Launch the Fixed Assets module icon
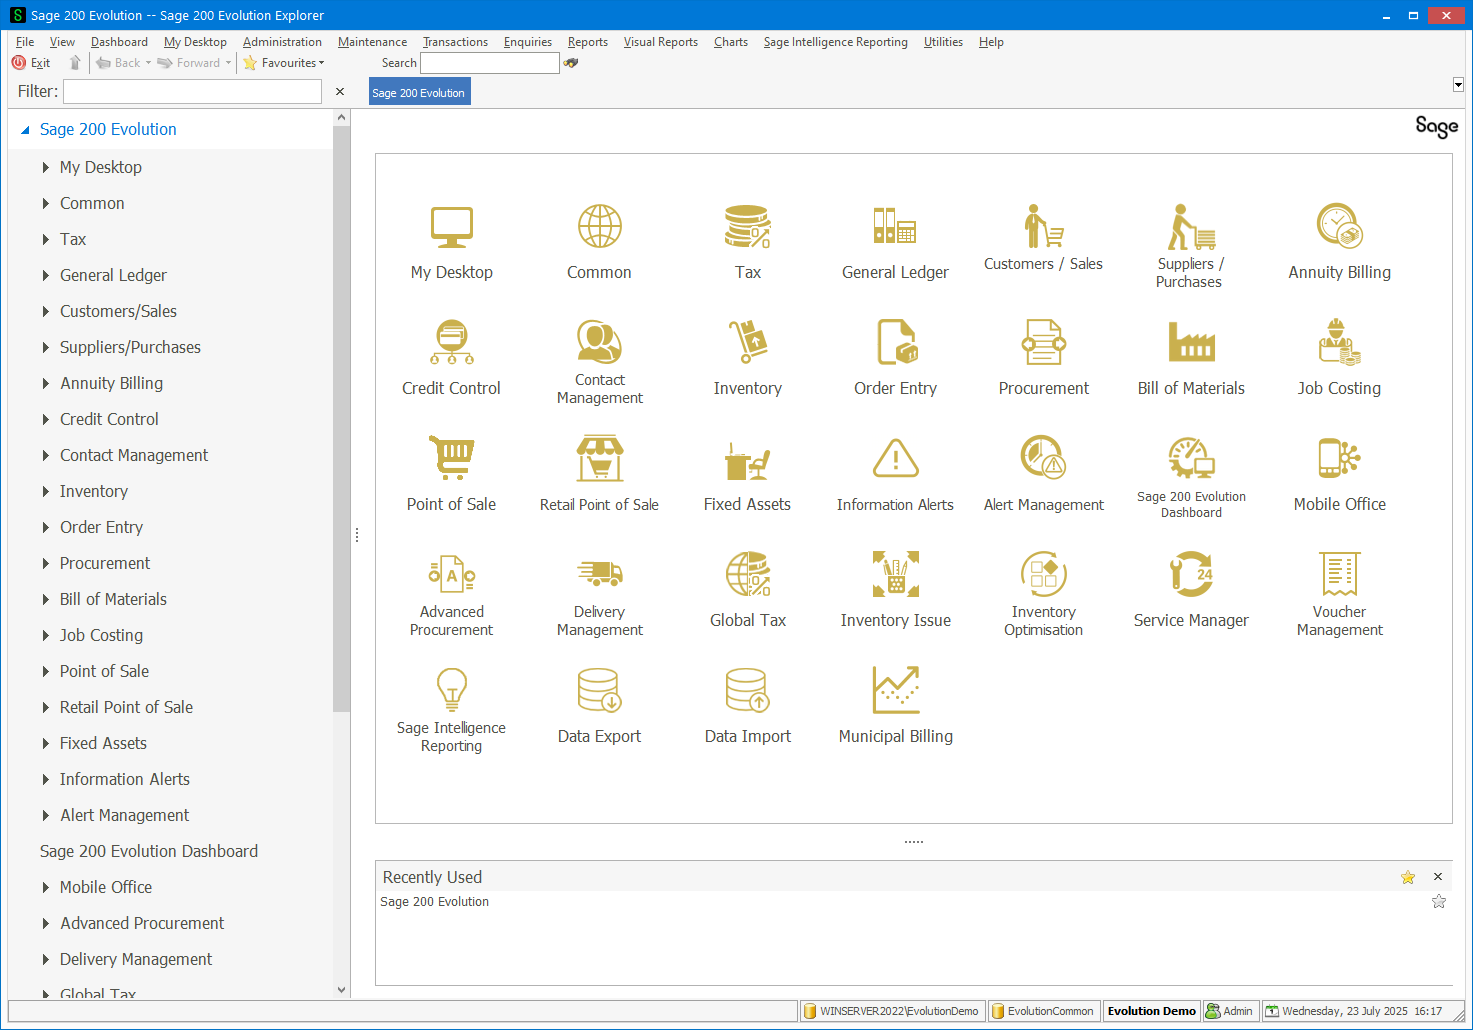Image resolution: width=1473 pixels, height=1030 pixels. 747,459
